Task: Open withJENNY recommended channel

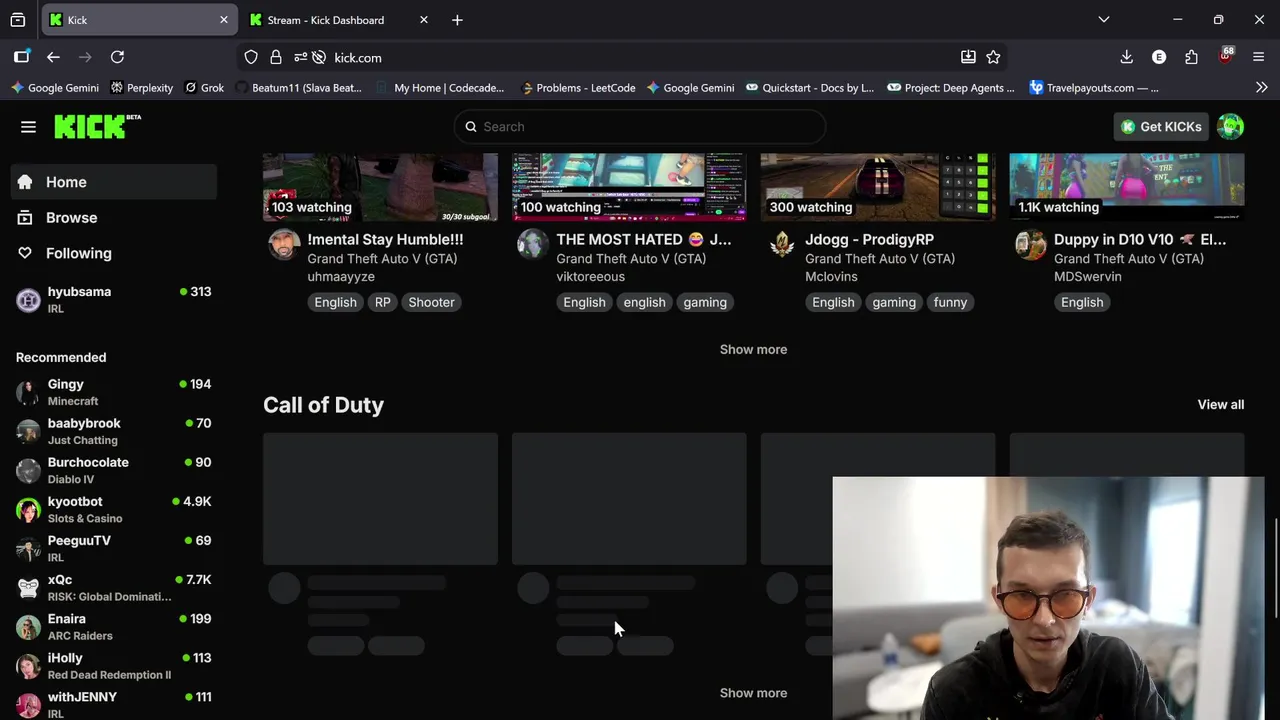Action: click(114, 704)
